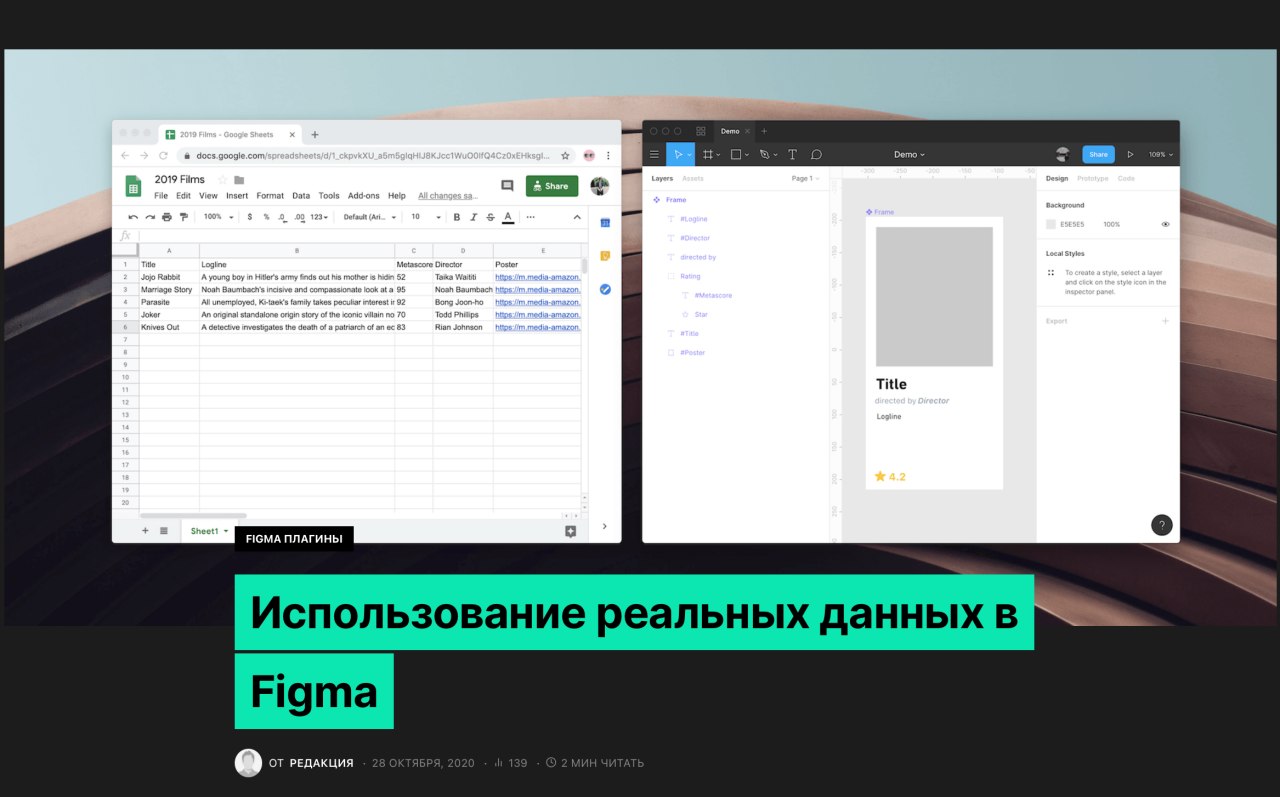Open Google Keep in the Sheets side panel
Image resolution: width=1280 pixels, height=797 pixels.
point(605,256)
